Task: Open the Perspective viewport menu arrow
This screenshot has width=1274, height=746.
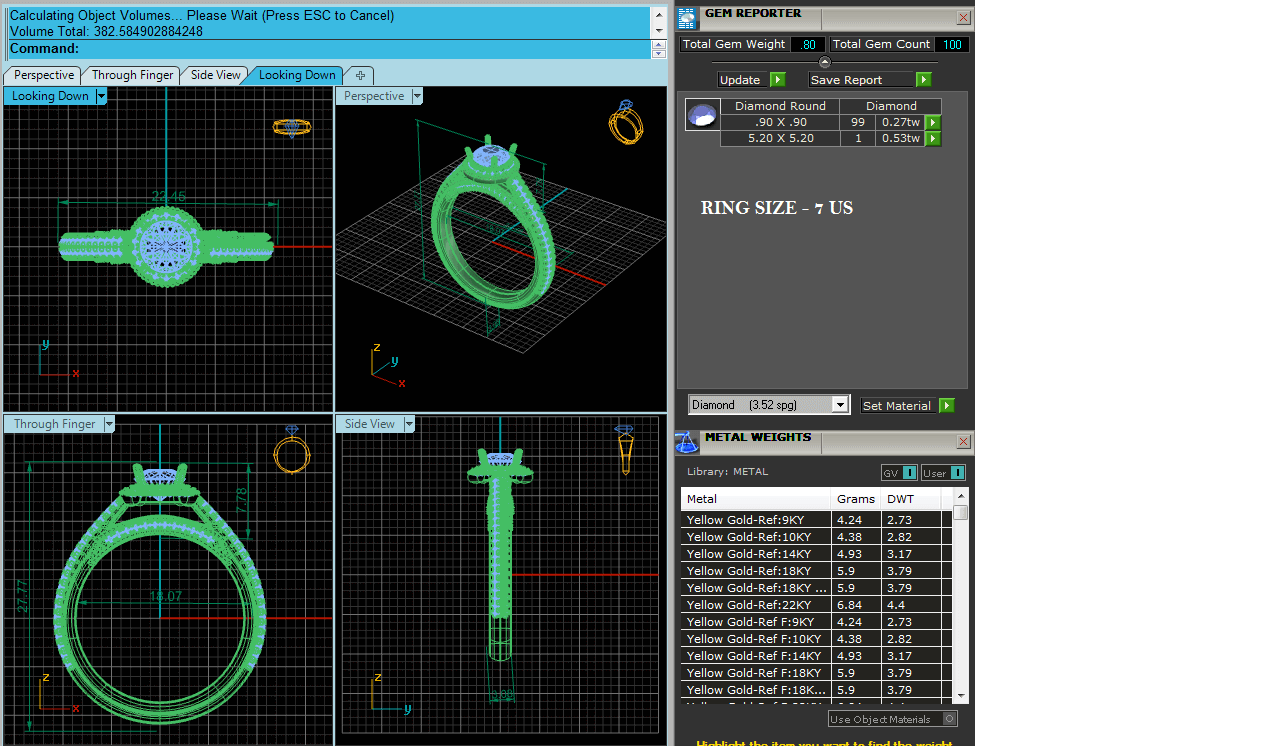Action: pos(417,96)
